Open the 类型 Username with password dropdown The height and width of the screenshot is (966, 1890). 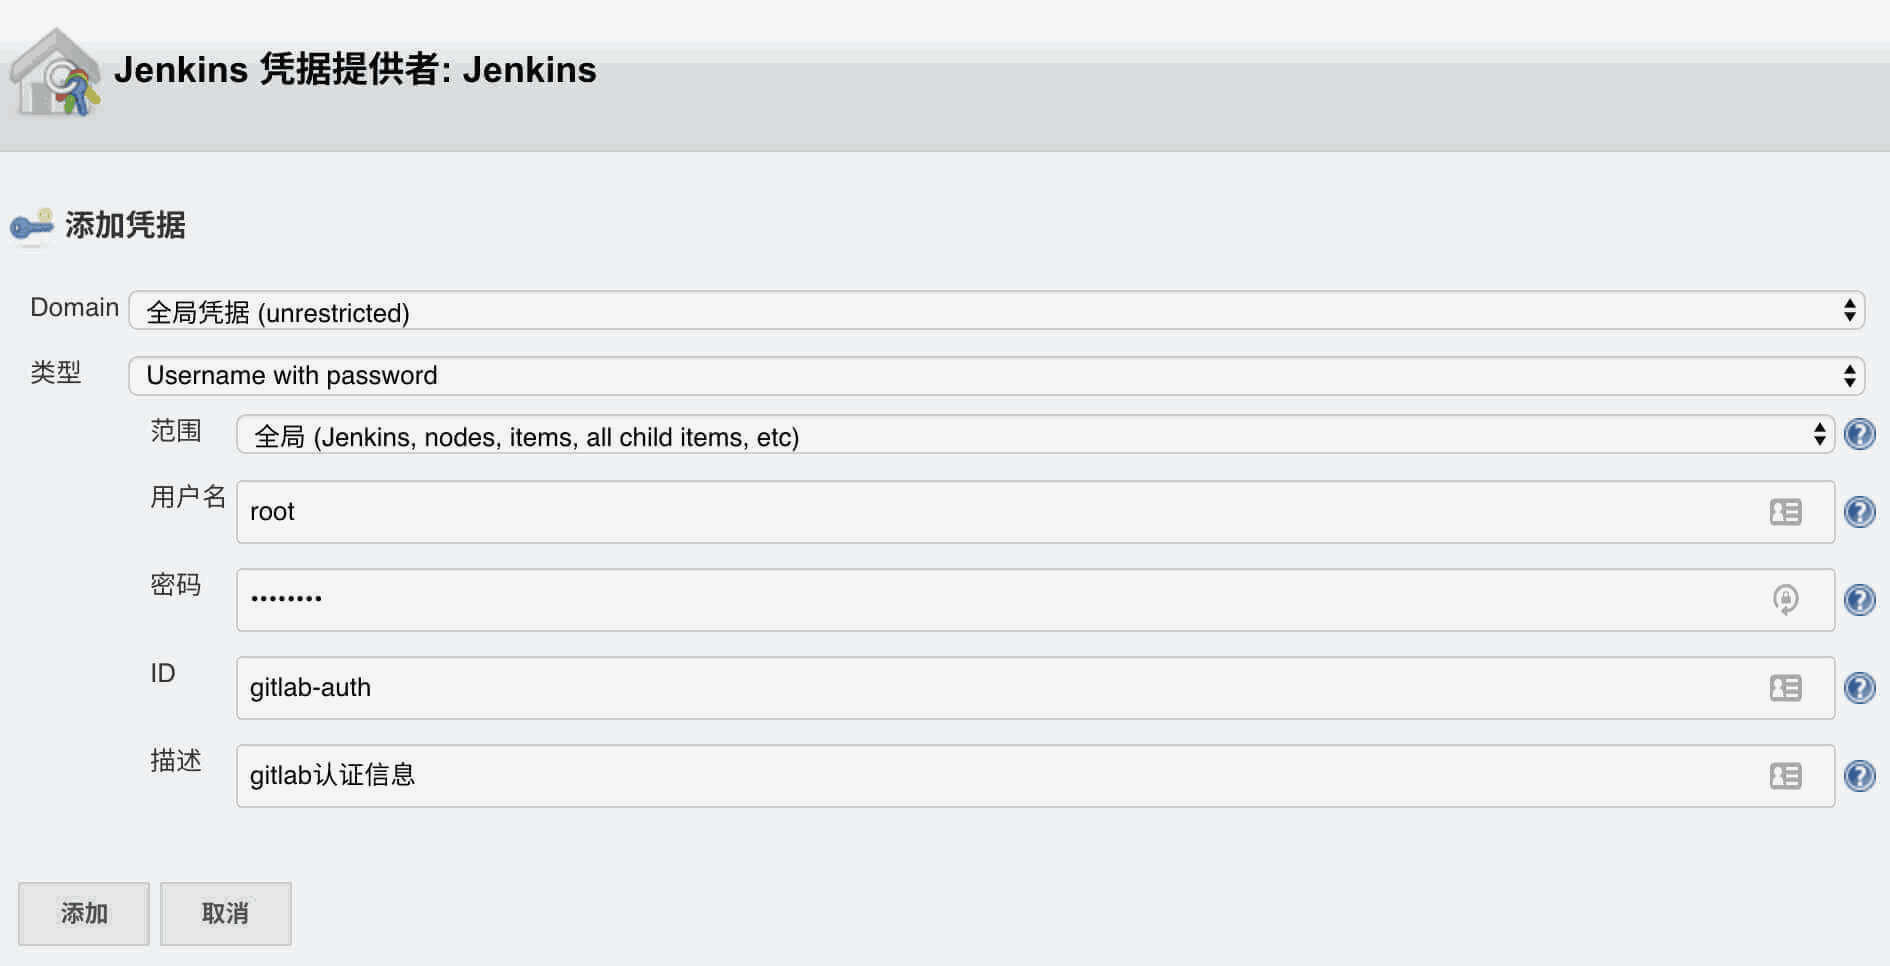tap(996, 376)
